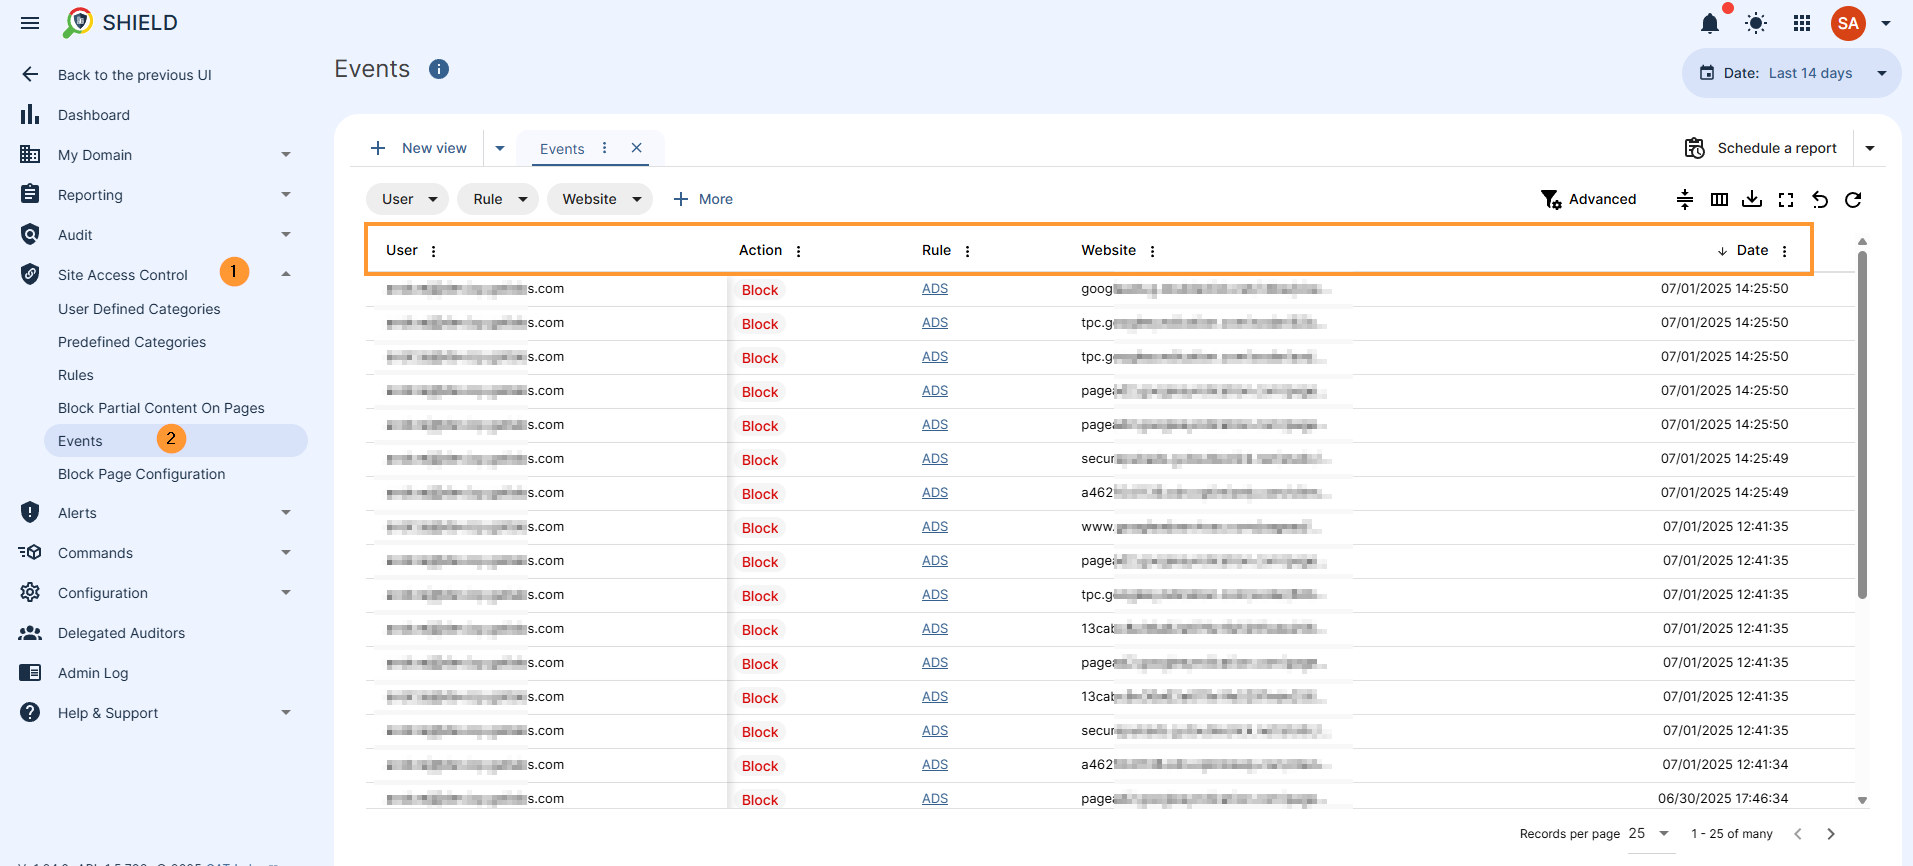This screenshot has width=1913, height=866.
Task: Click the table vertical scrollbar
Action: (1862, 425)
